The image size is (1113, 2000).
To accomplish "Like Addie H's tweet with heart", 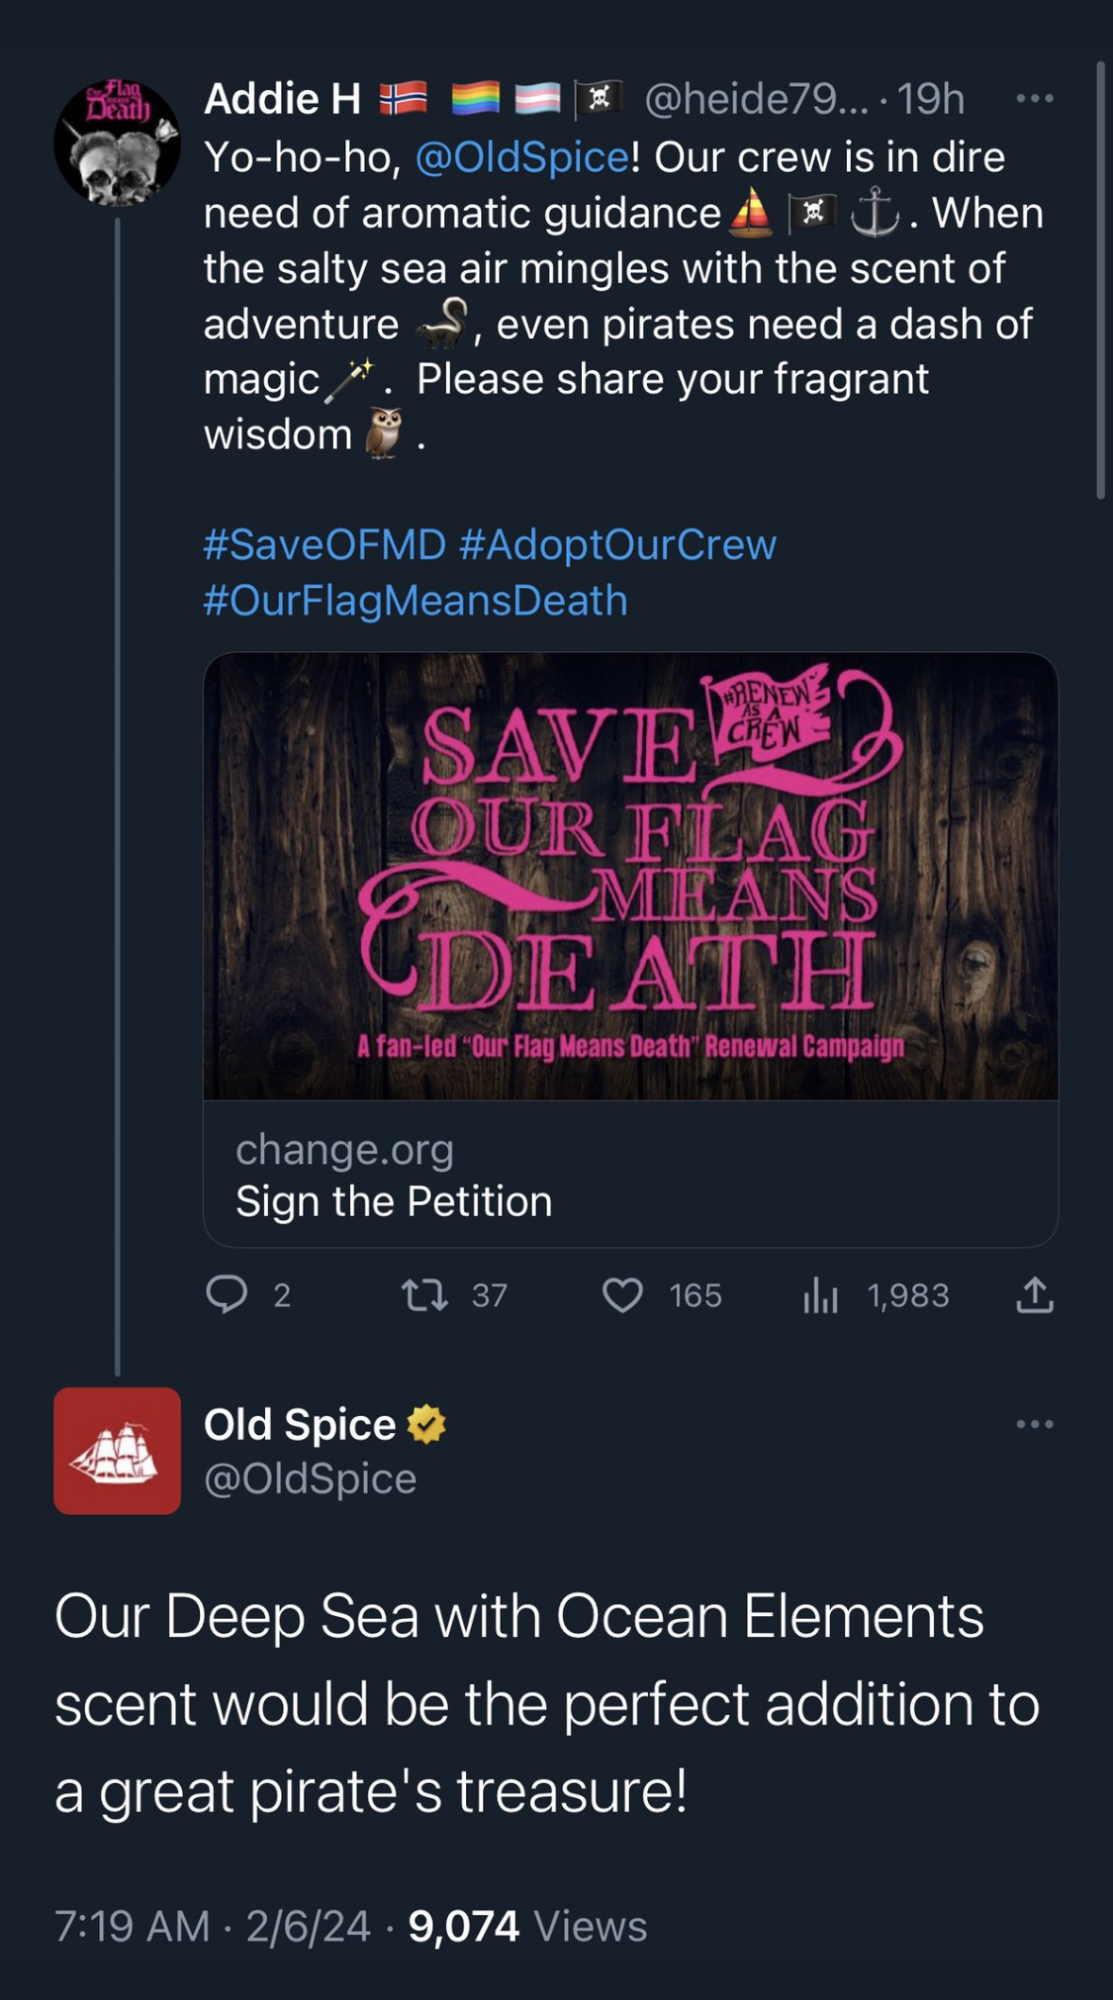I will coord(622,1296).
